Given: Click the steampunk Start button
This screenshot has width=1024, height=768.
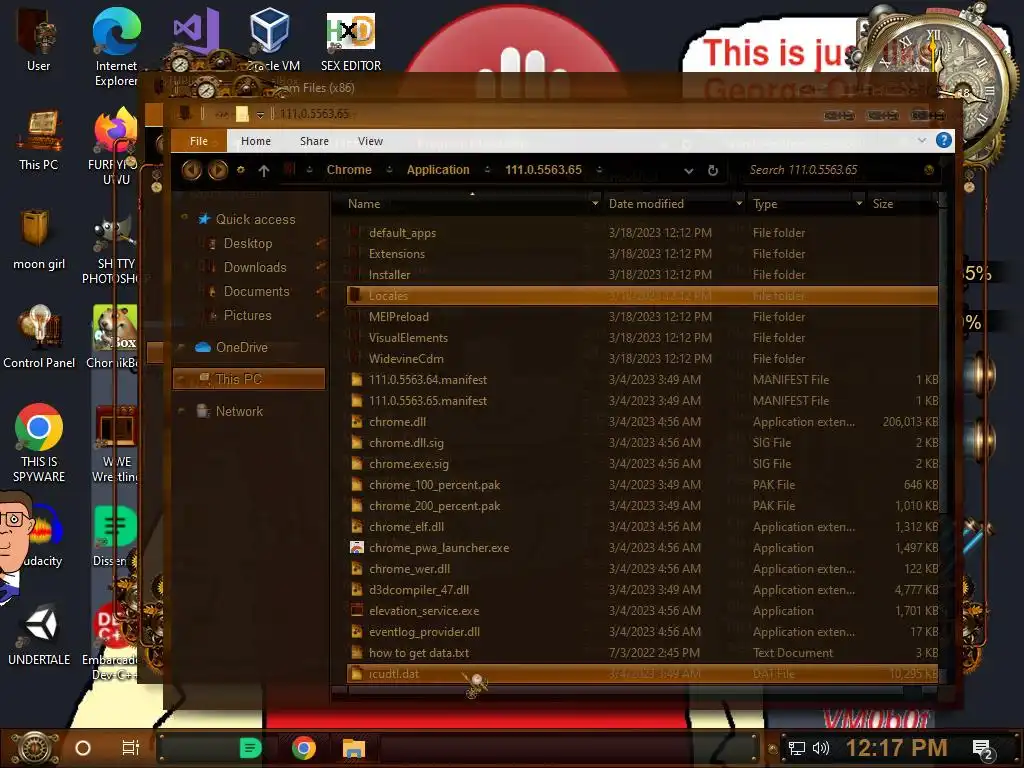Looking at the screenshot, I should pos(36,748).
